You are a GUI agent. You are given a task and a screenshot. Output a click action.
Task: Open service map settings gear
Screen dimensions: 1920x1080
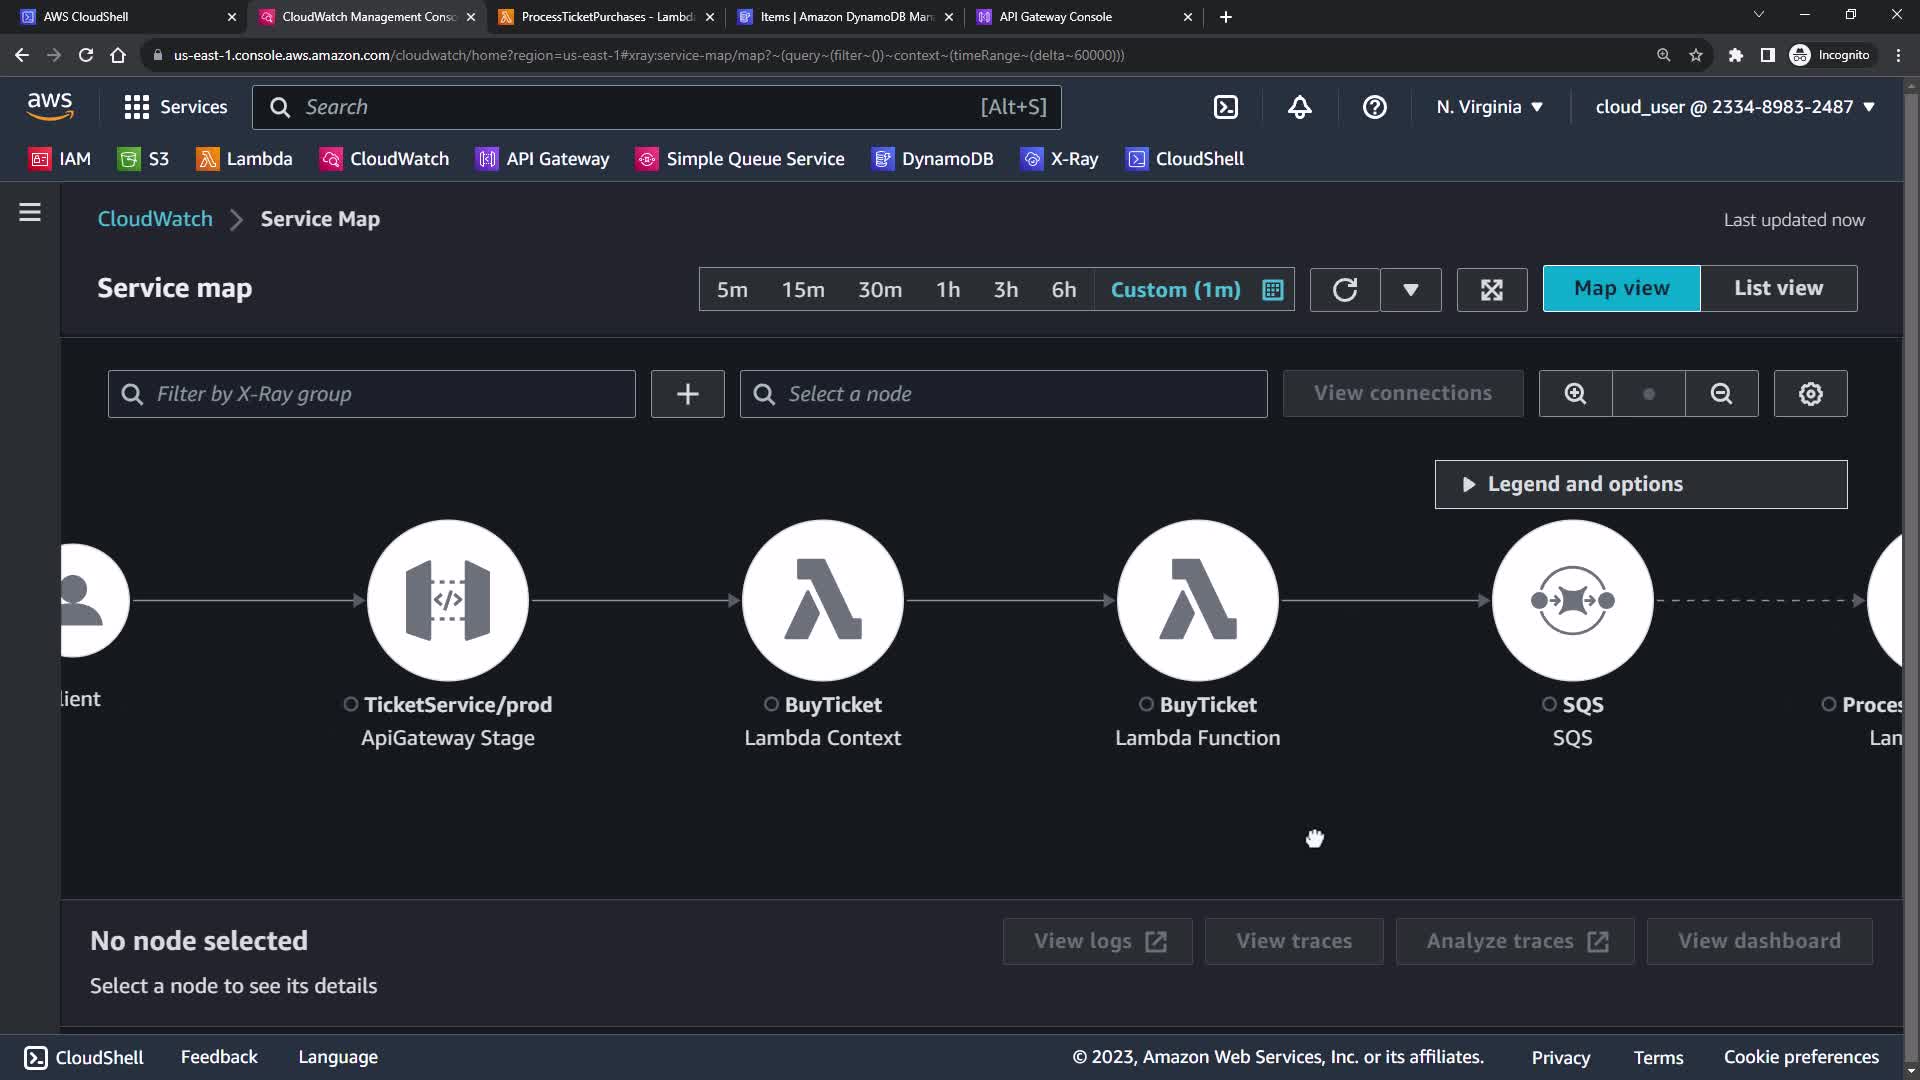[1810, 394]
